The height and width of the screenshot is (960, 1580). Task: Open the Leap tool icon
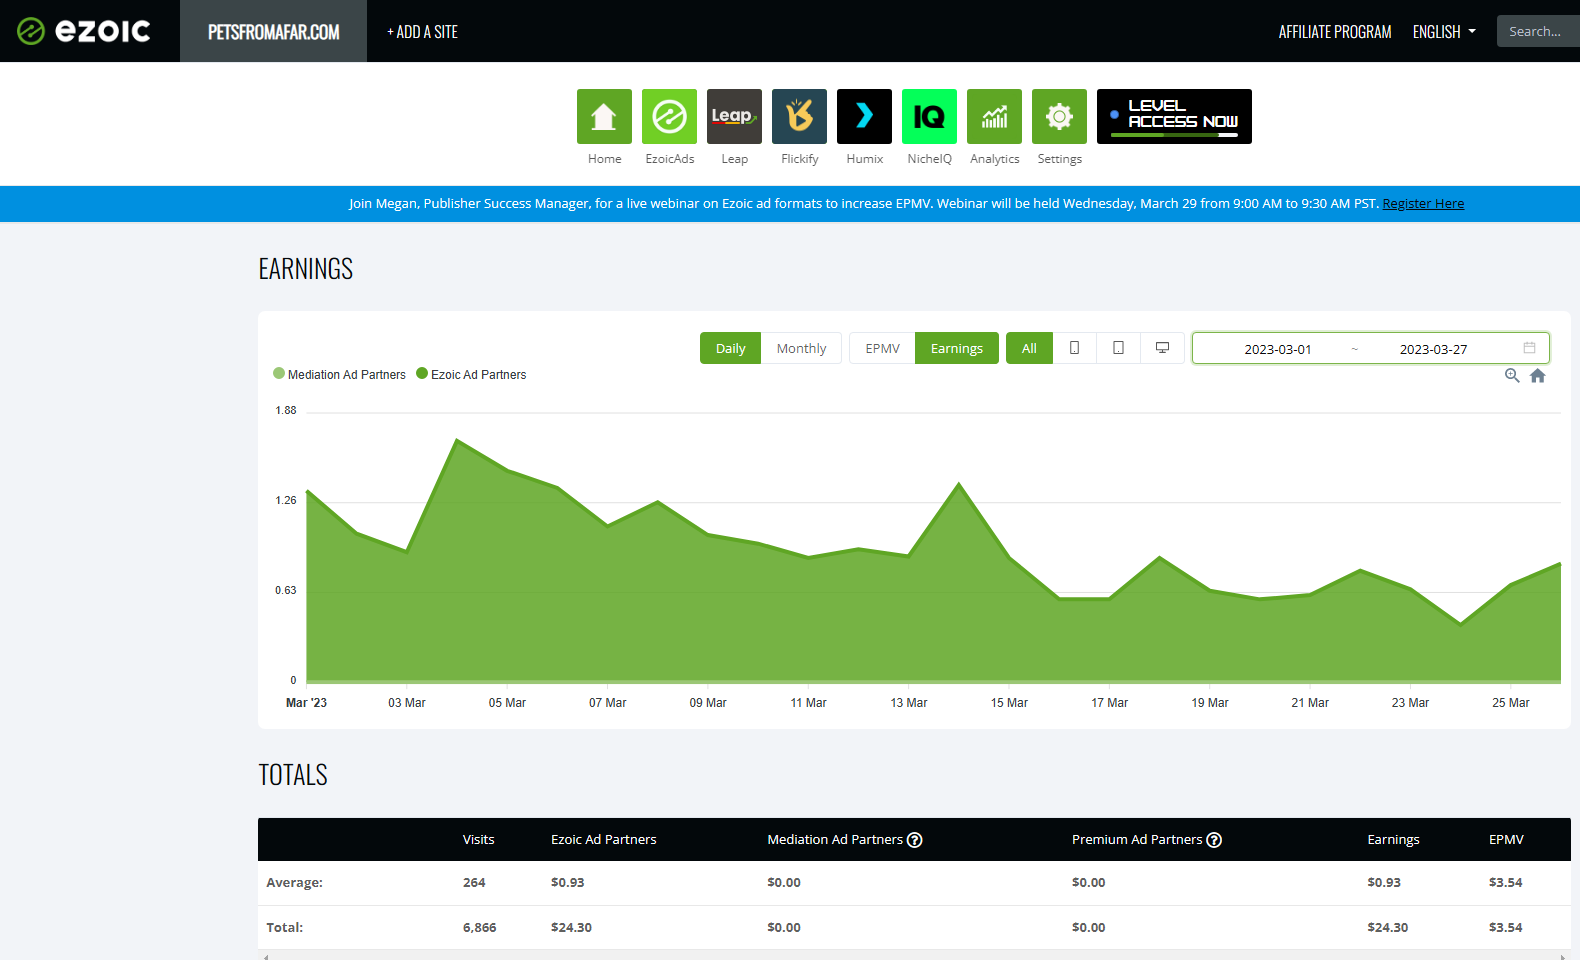[x=734, y=116]
